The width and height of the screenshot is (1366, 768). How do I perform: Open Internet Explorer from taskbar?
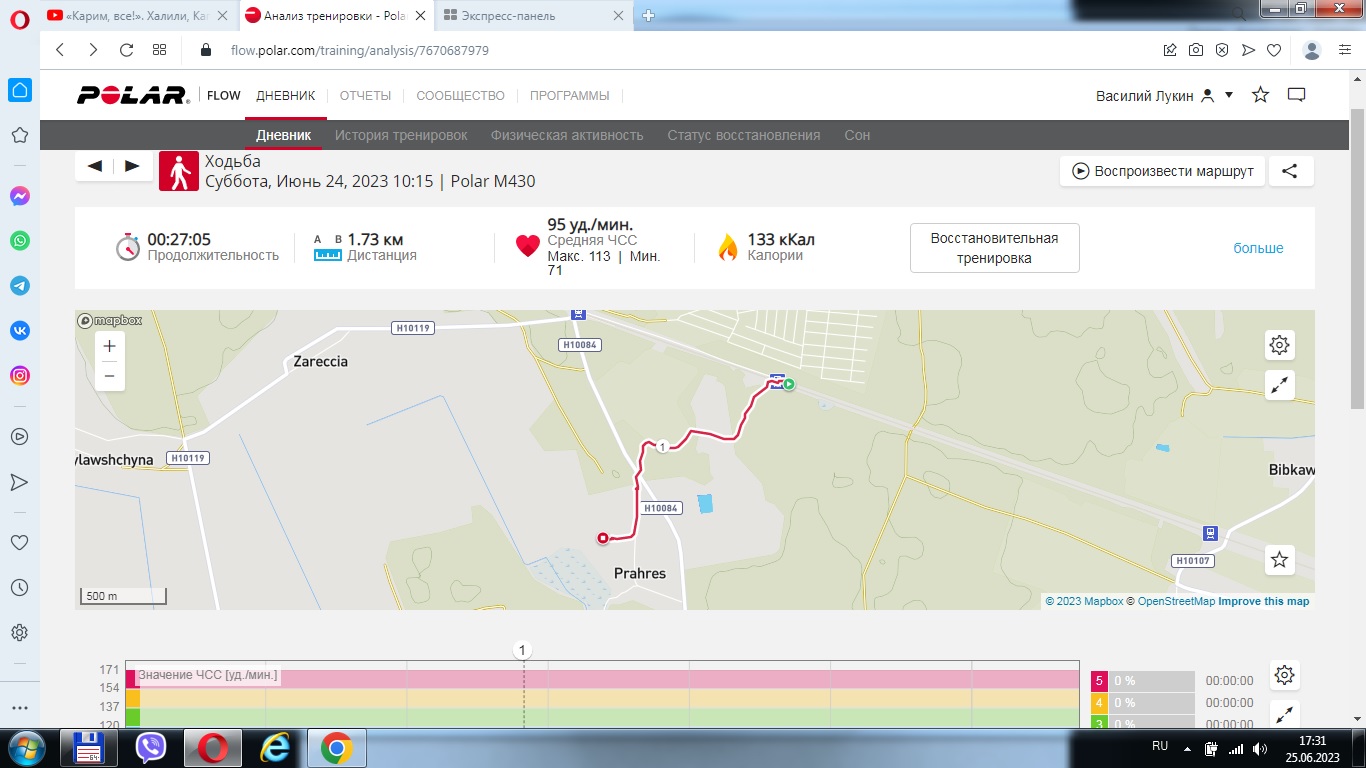(x=274, y=748)
